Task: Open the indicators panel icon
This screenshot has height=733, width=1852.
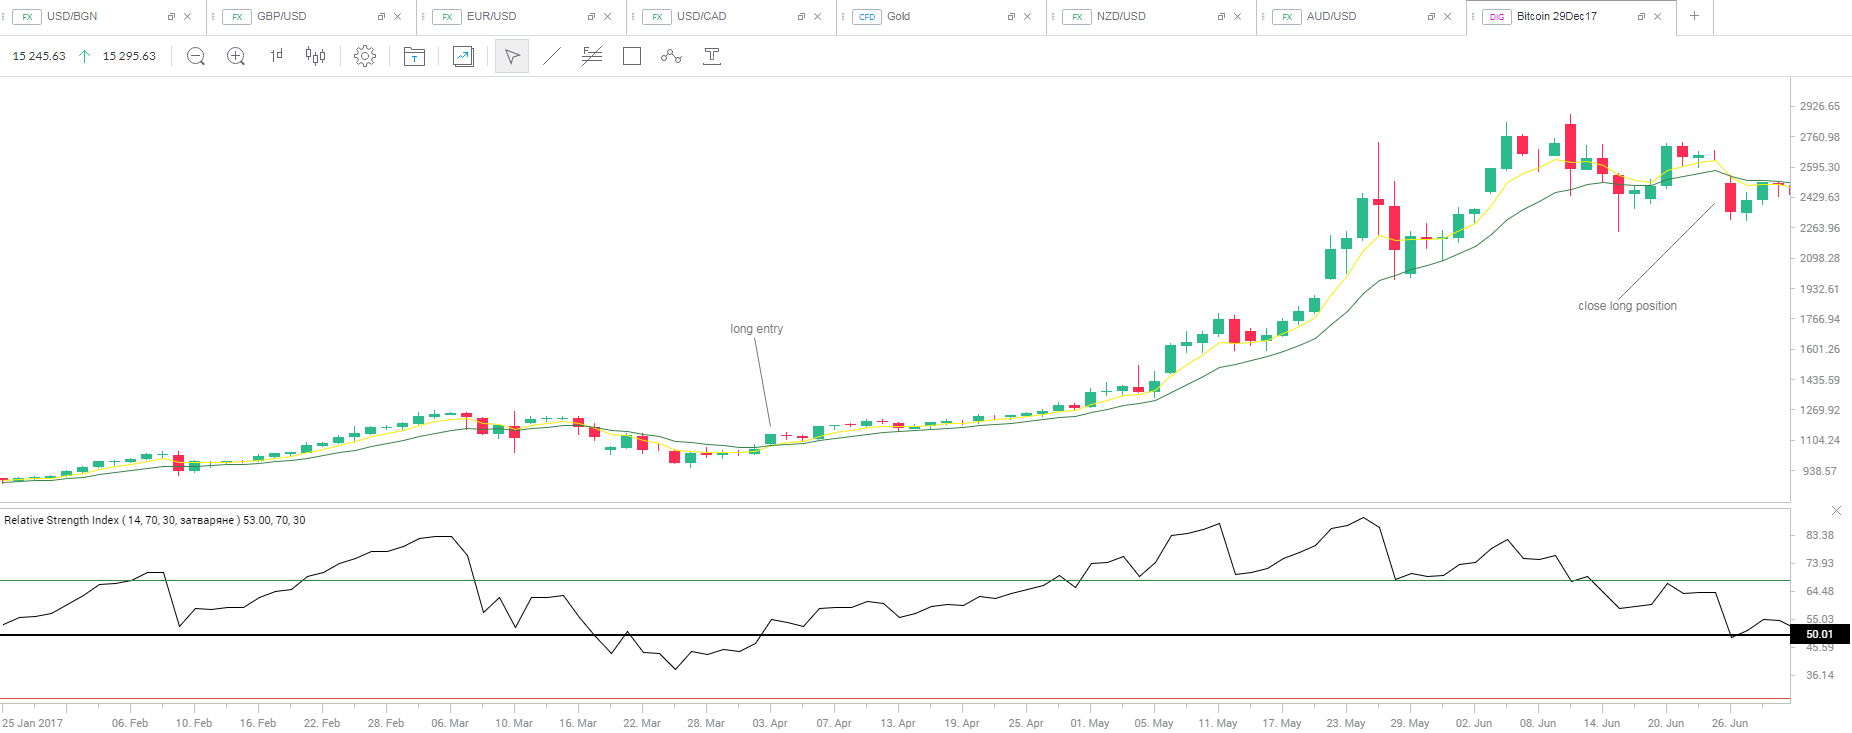Action: coord(463,57)
